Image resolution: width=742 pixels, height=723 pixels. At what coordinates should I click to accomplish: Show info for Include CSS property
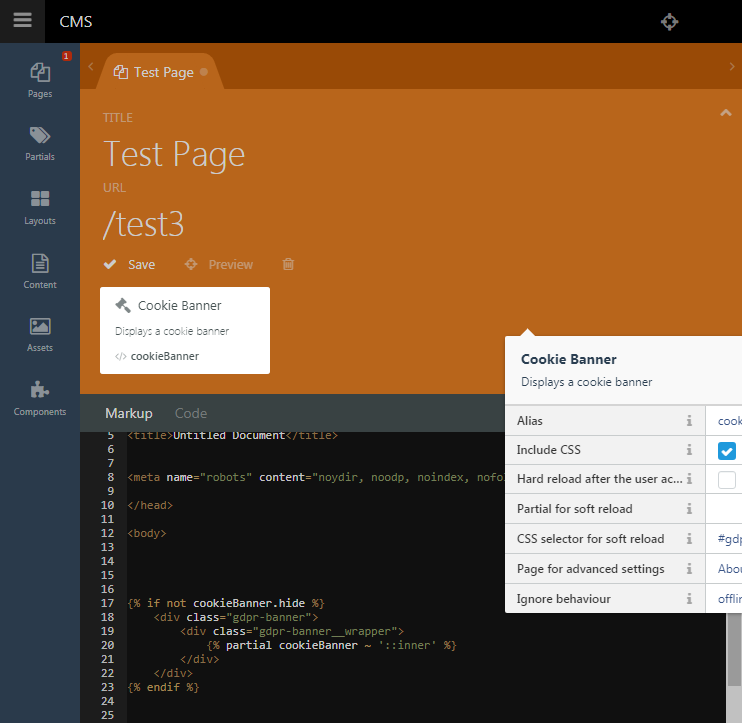(x=689, y=450)
